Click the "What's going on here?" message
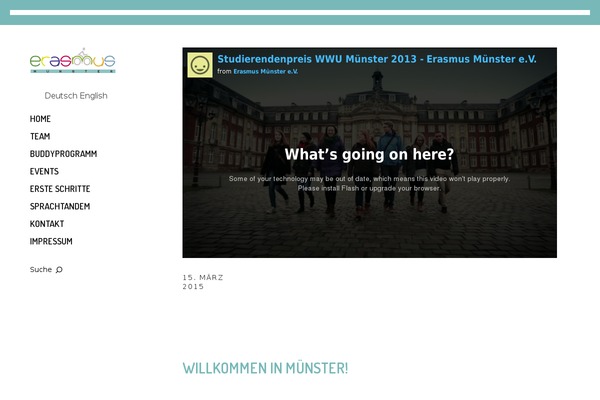Screen dimensions: 600x400 pyautogui.click(x=369, y=155)
